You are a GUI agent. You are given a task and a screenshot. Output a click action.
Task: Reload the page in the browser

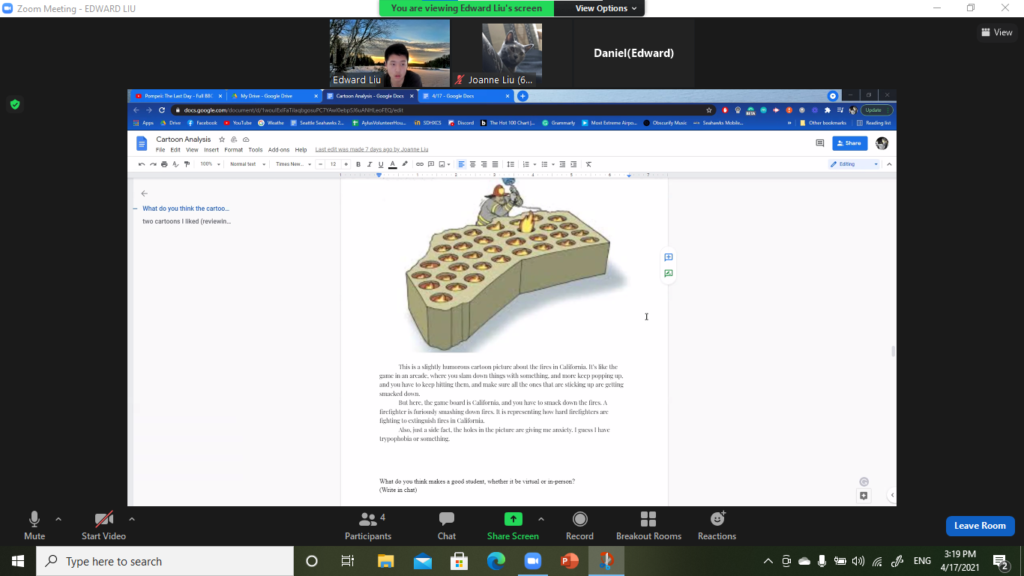162,110
